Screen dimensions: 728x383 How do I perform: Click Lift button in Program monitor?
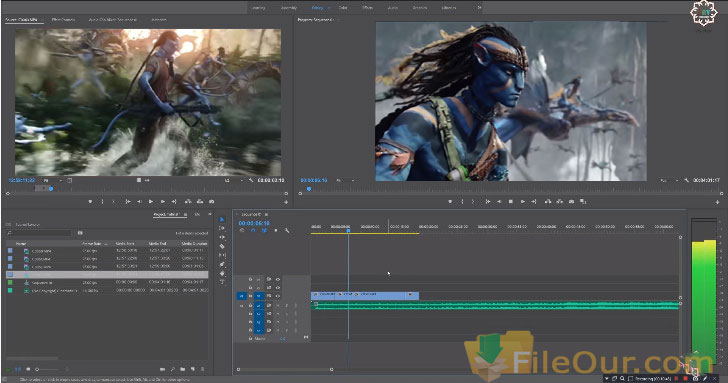point(548,201)
